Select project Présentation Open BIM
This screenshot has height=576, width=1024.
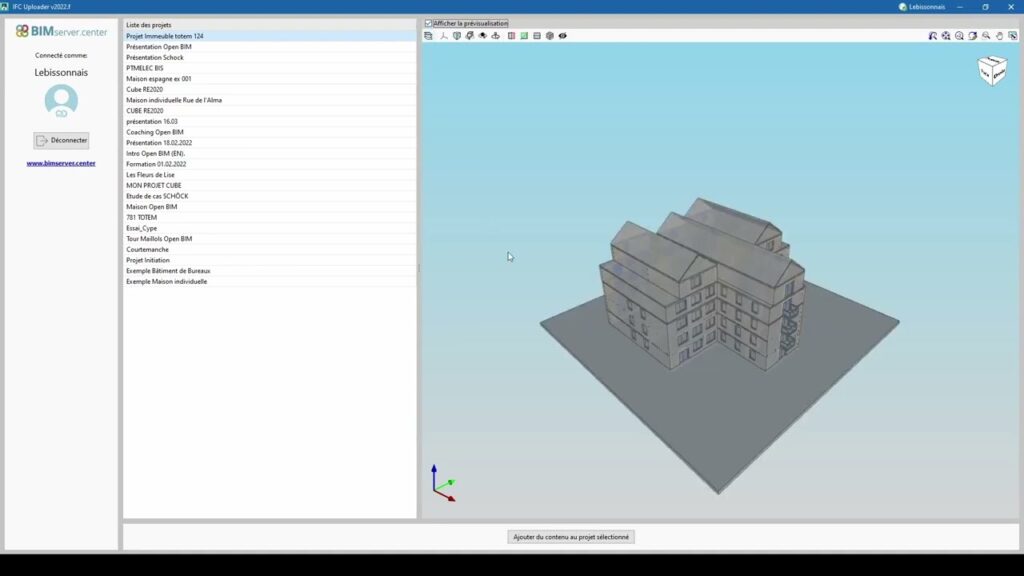pos(159,47)
